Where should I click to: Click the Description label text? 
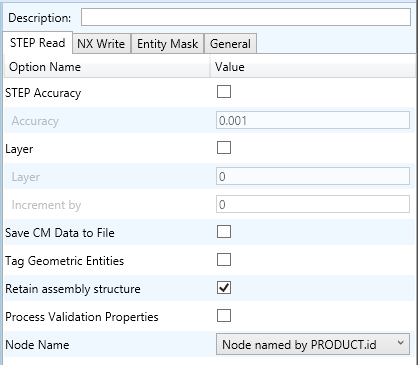tap(39, 18)
